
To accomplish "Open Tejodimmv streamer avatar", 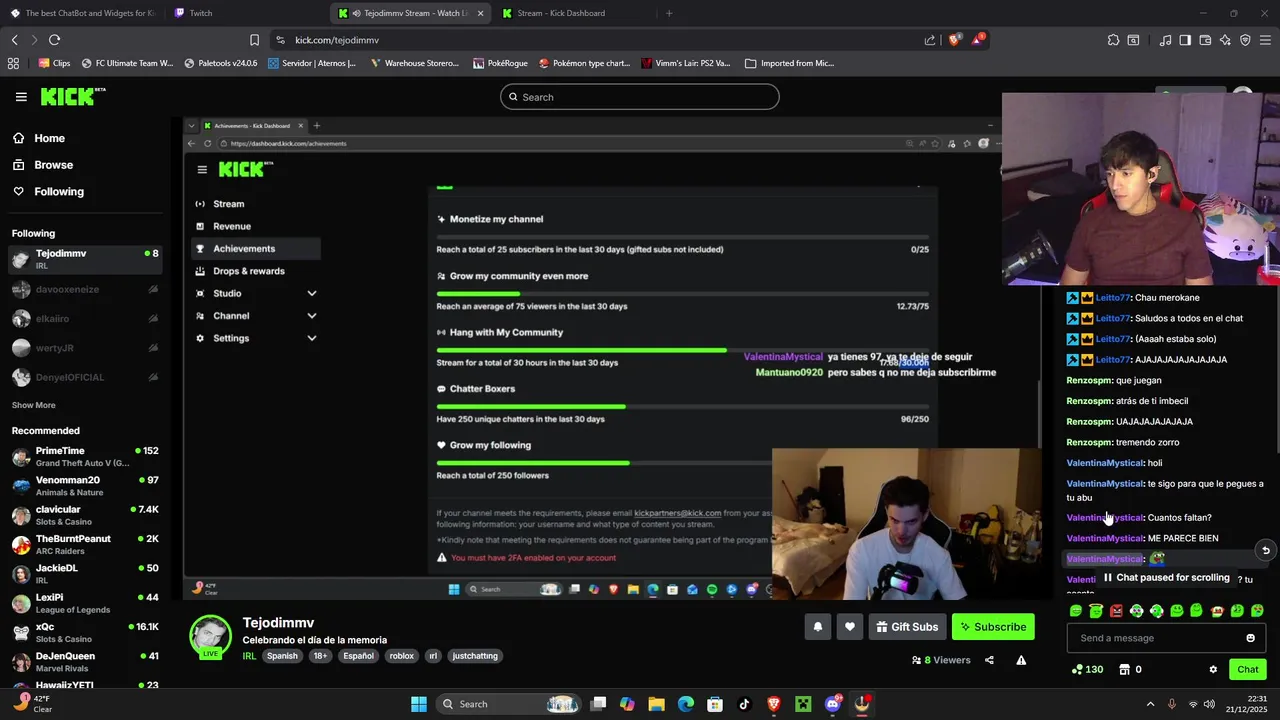I will (210, 637).
